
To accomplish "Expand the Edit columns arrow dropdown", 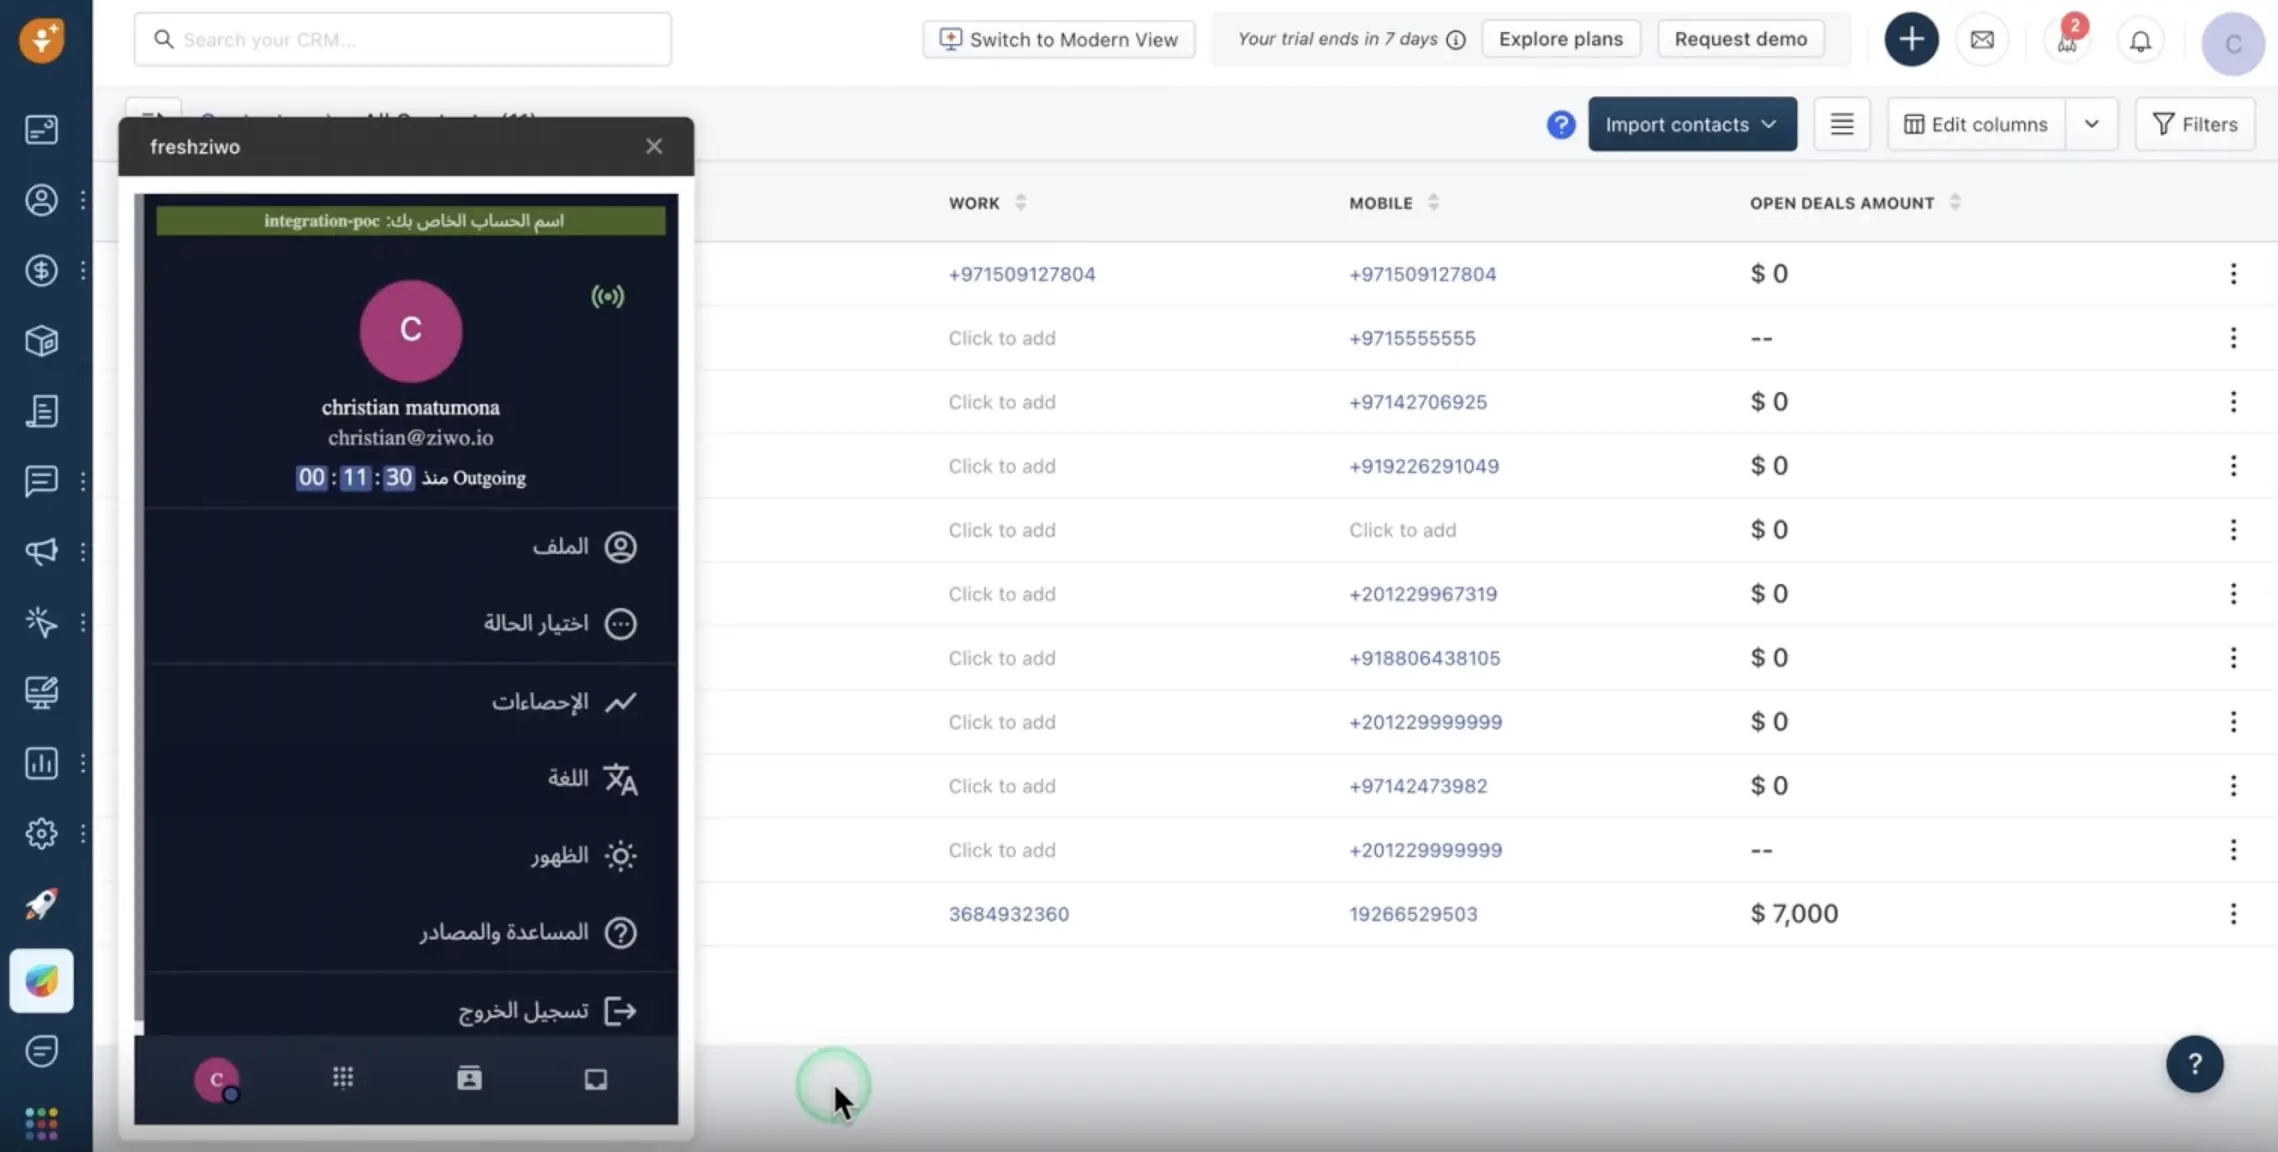I will tap(2091, 124).
